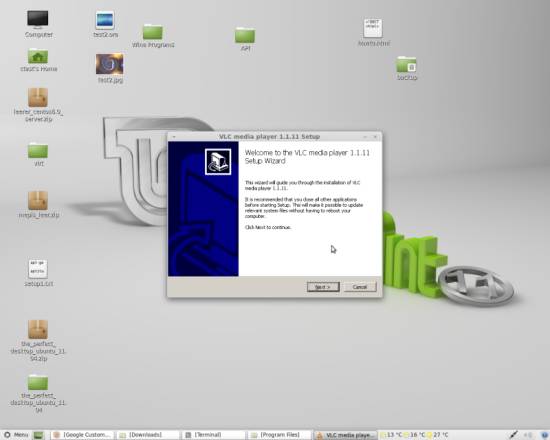This screenshot has height=440, width=550.
Task: Open the Mint Menu on the panel
Action: (x=16, y=435)
